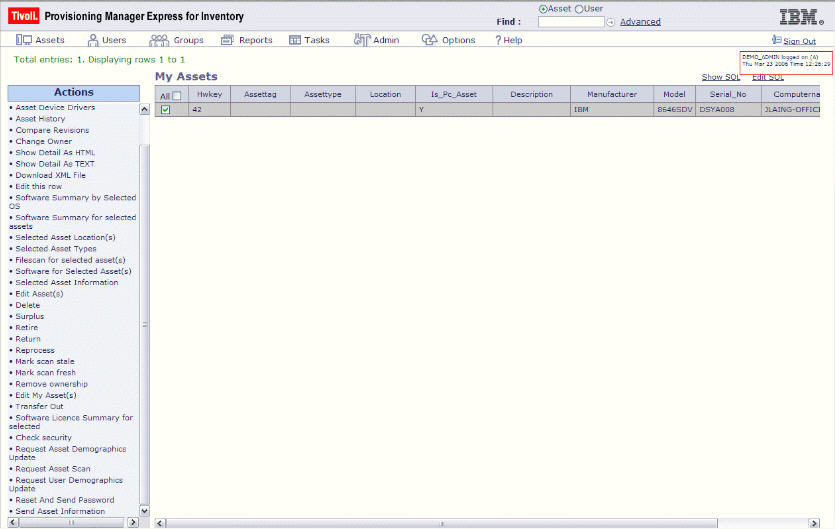This screenshot has width=835, height=529.
Task: Click Show Detail As TEXT
Action: (55, 164)
